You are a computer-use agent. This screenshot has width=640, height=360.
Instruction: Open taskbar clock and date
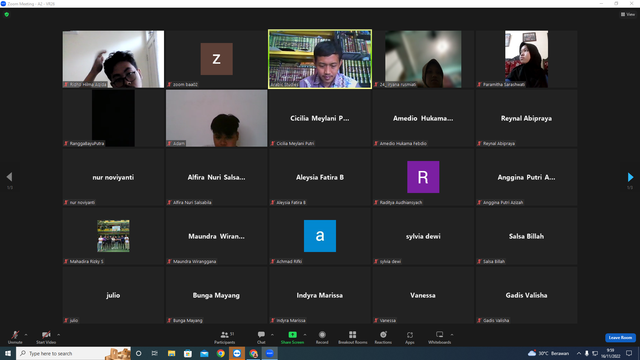(610, 353)
